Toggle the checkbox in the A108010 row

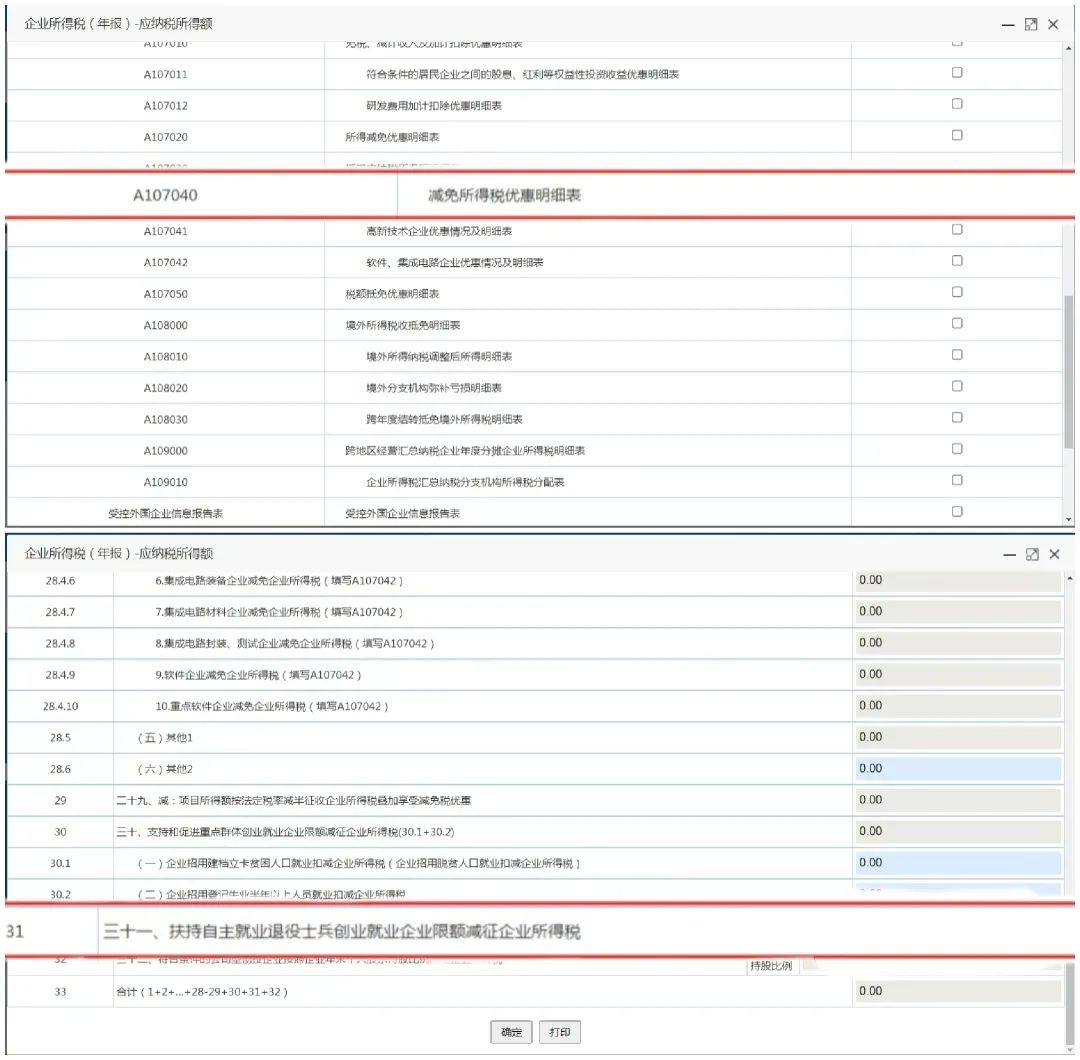coord(957,355)
